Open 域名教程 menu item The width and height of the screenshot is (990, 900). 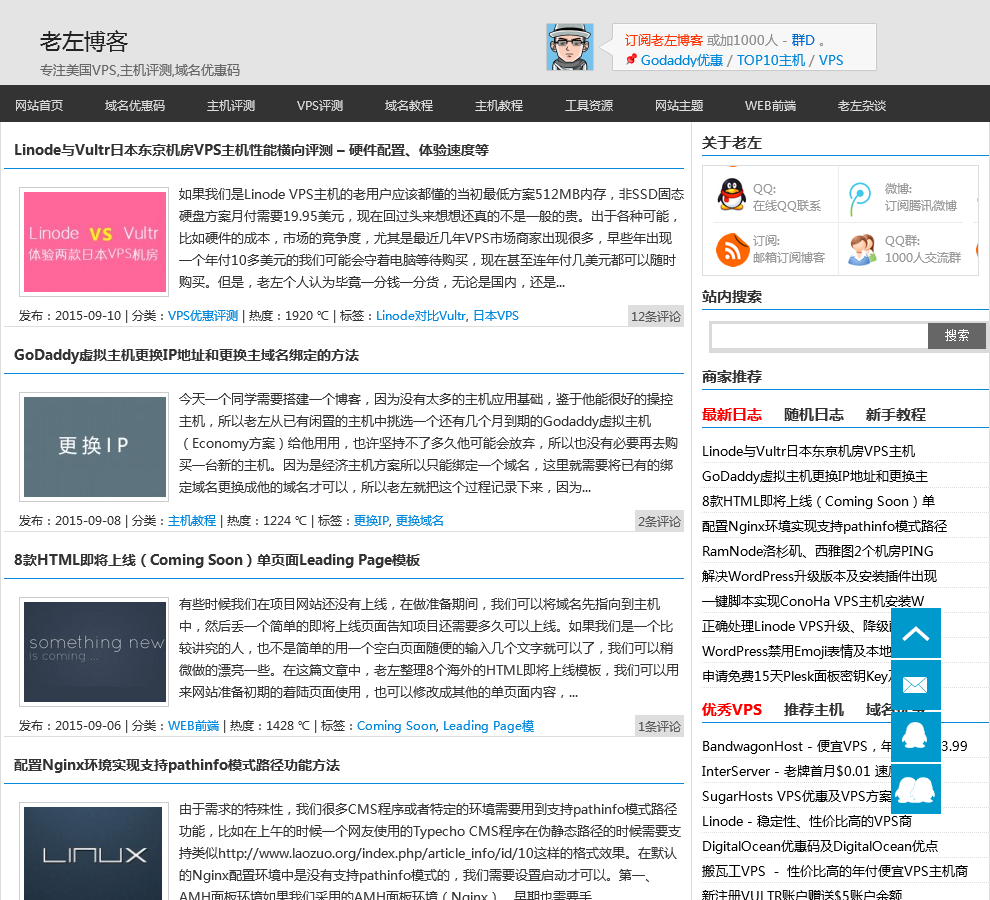409,105
